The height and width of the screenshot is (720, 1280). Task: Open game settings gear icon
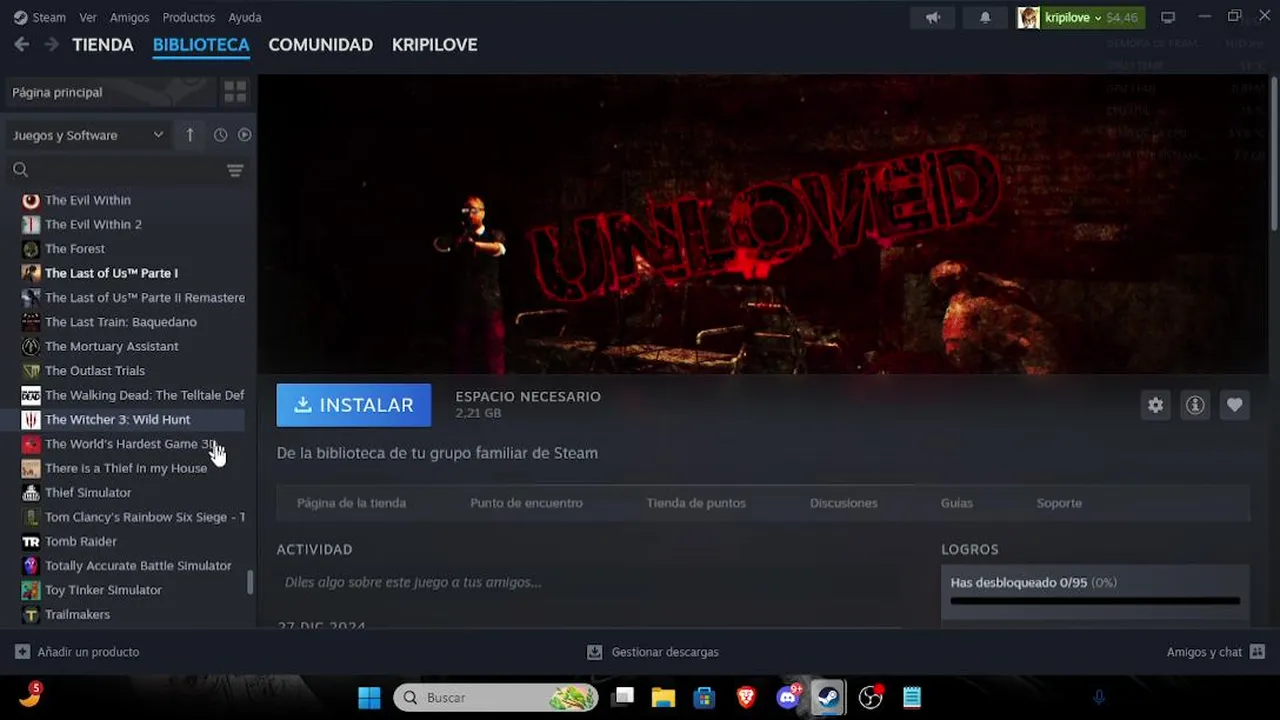1155,405
